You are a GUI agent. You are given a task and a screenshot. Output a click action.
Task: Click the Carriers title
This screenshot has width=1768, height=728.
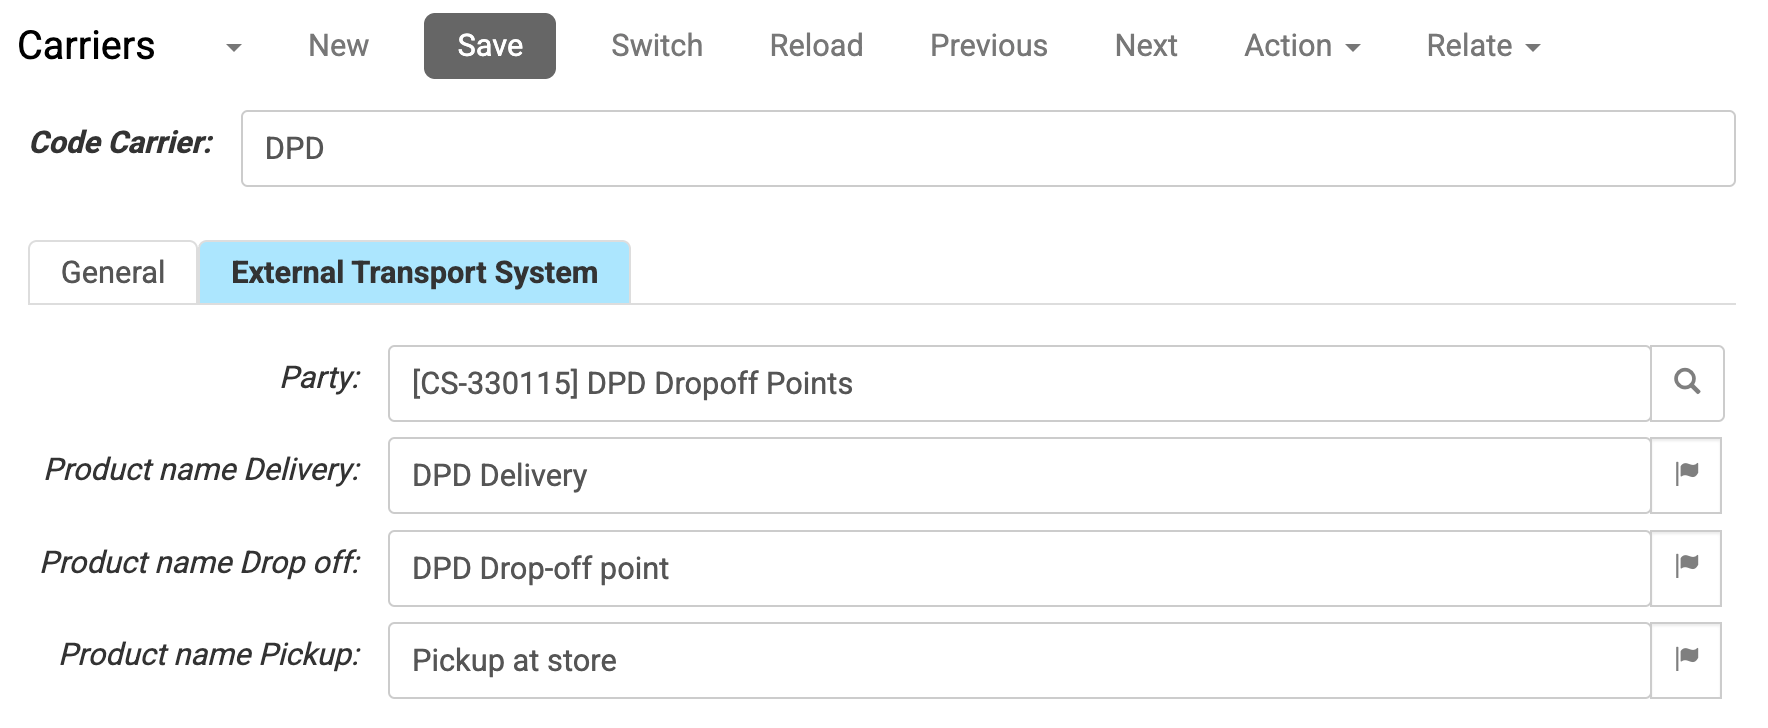[86, 46]
